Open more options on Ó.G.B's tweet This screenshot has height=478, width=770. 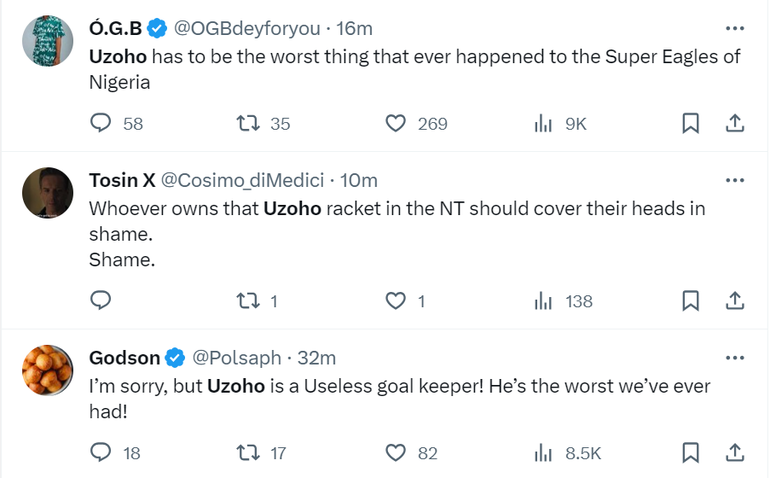(x=735, y=28)
